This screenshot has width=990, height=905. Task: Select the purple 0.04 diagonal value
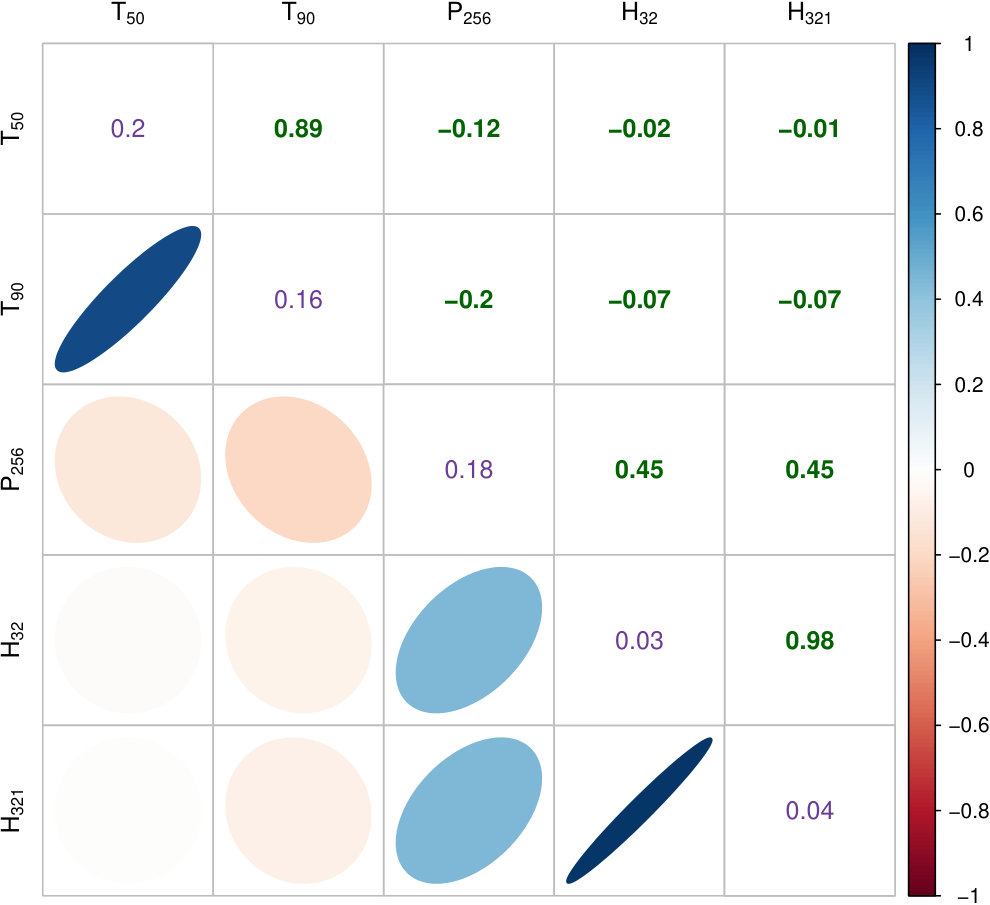tap(809, 810)
